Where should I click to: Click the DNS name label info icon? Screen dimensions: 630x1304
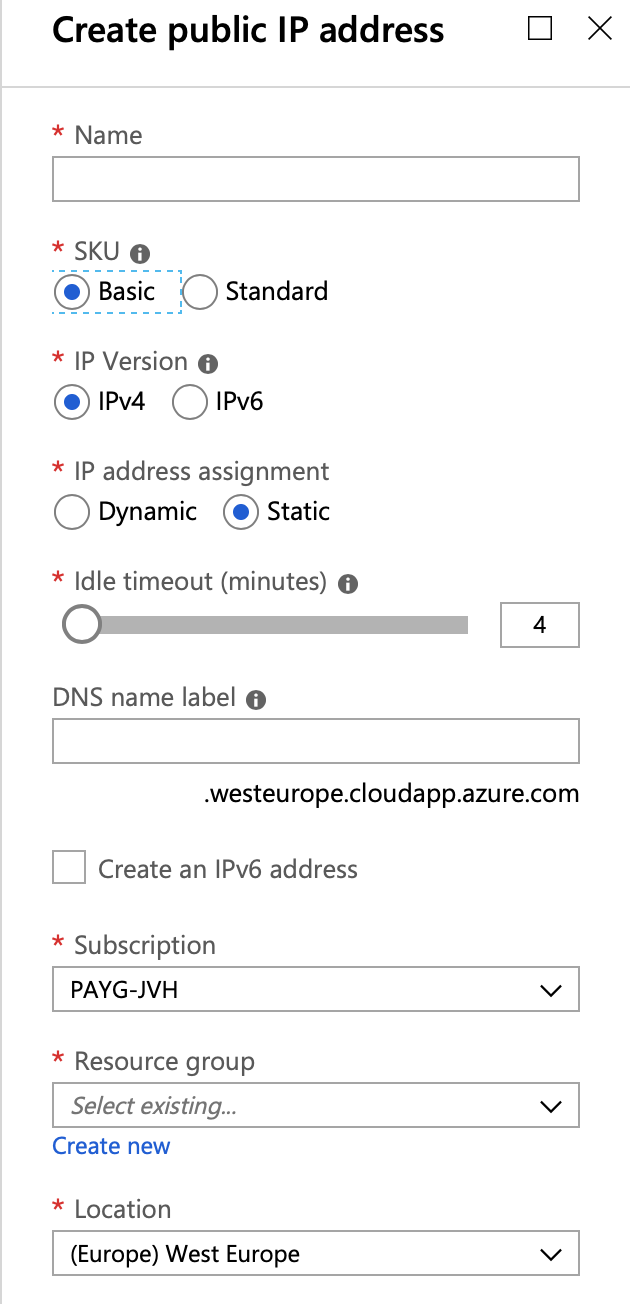[256, 699]
